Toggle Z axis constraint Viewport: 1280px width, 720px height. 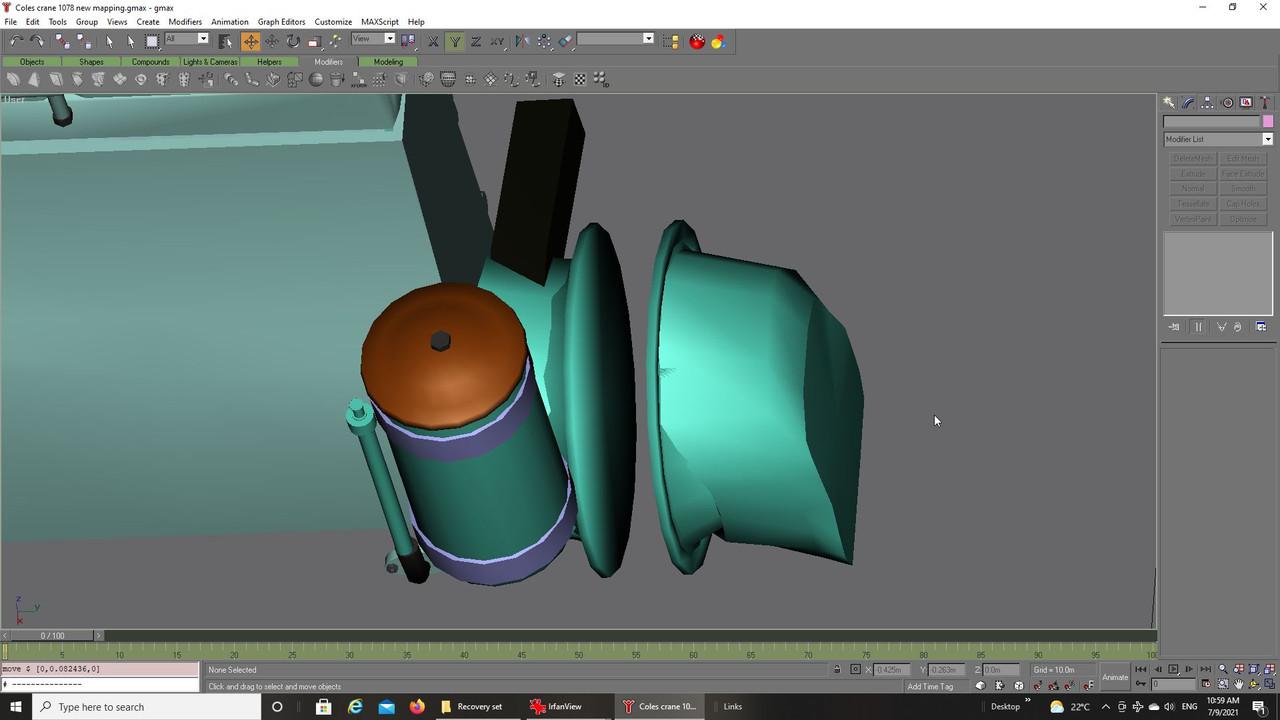coord(476,41)
